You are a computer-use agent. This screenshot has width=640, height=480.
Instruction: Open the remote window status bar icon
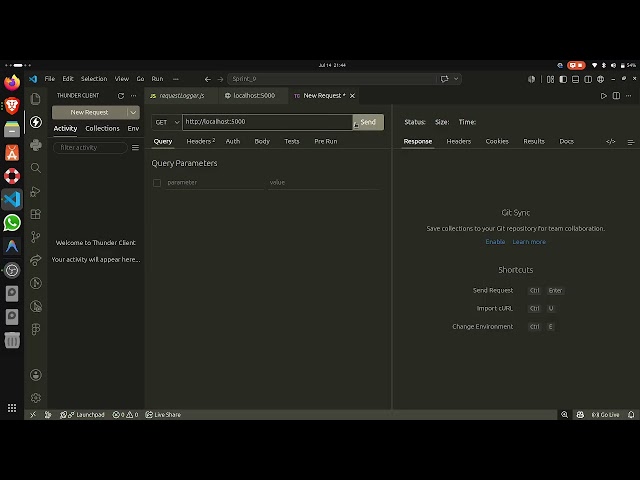tap(33, 414)
